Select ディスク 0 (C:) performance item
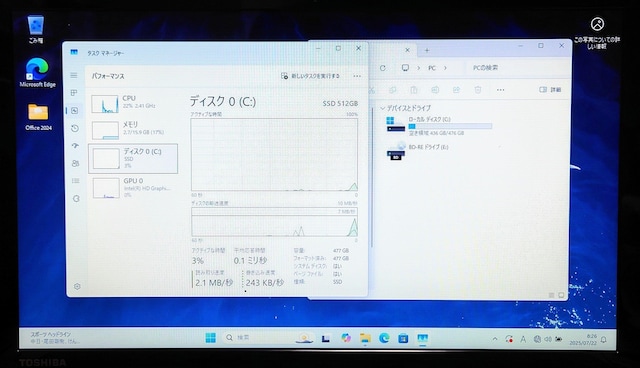 click(x=133, y=159)
